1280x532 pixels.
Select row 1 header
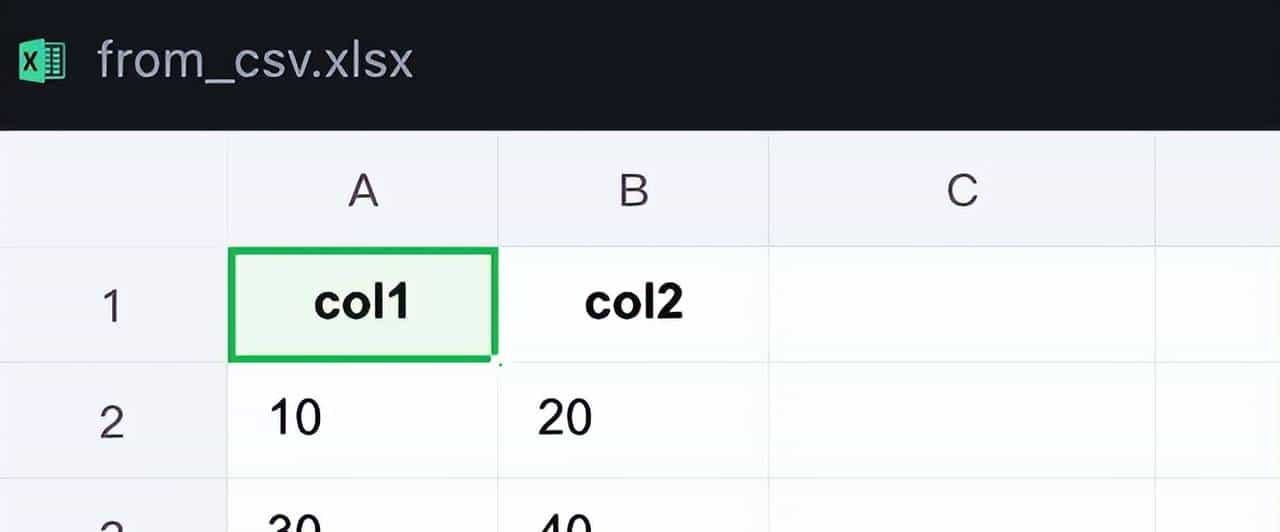click(113, 305)
